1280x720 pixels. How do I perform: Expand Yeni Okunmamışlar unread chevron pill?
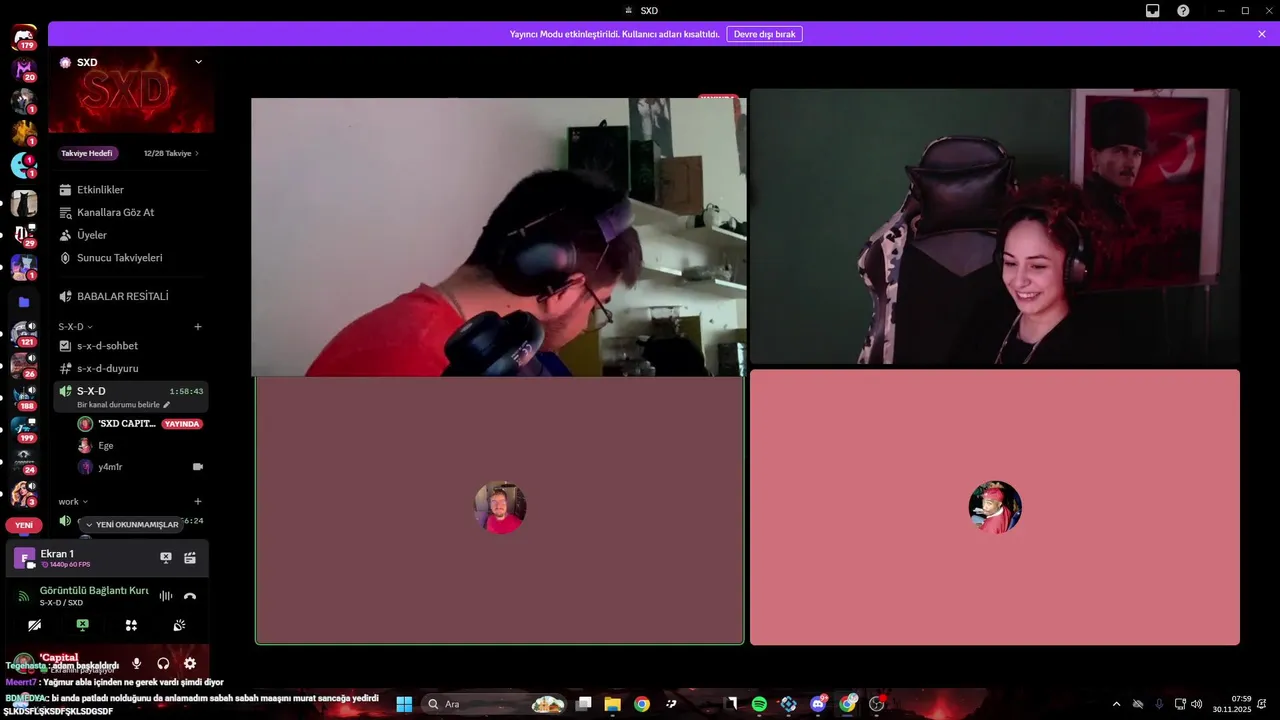pos(131,524)
